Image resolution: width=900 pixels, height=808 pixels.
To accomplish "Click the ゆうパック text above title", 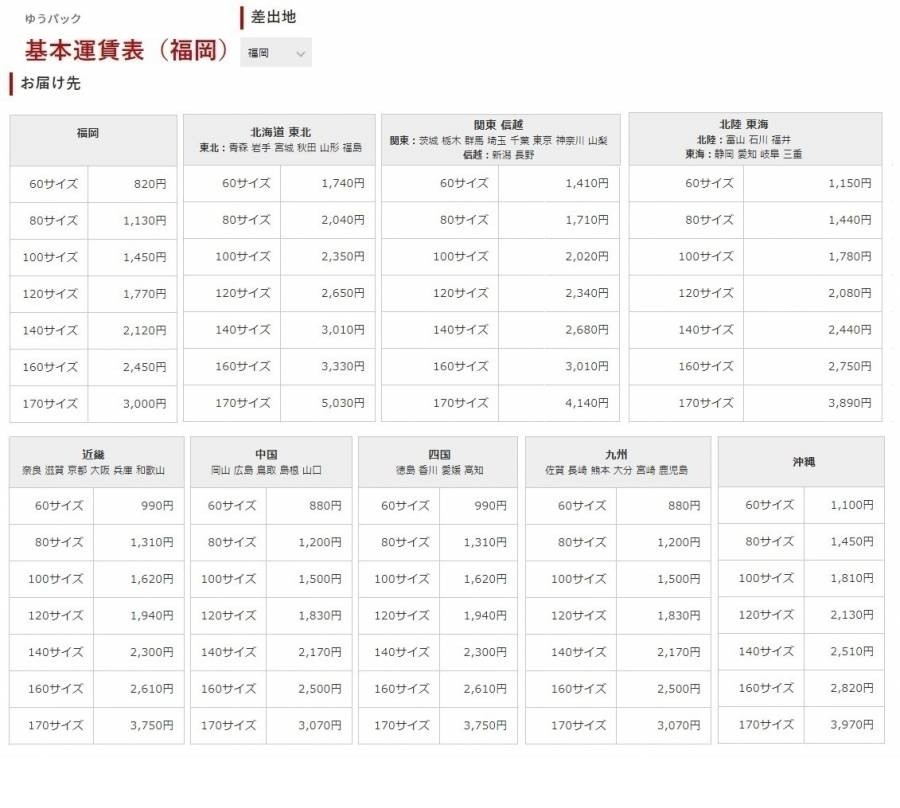I will click(53, 19).
